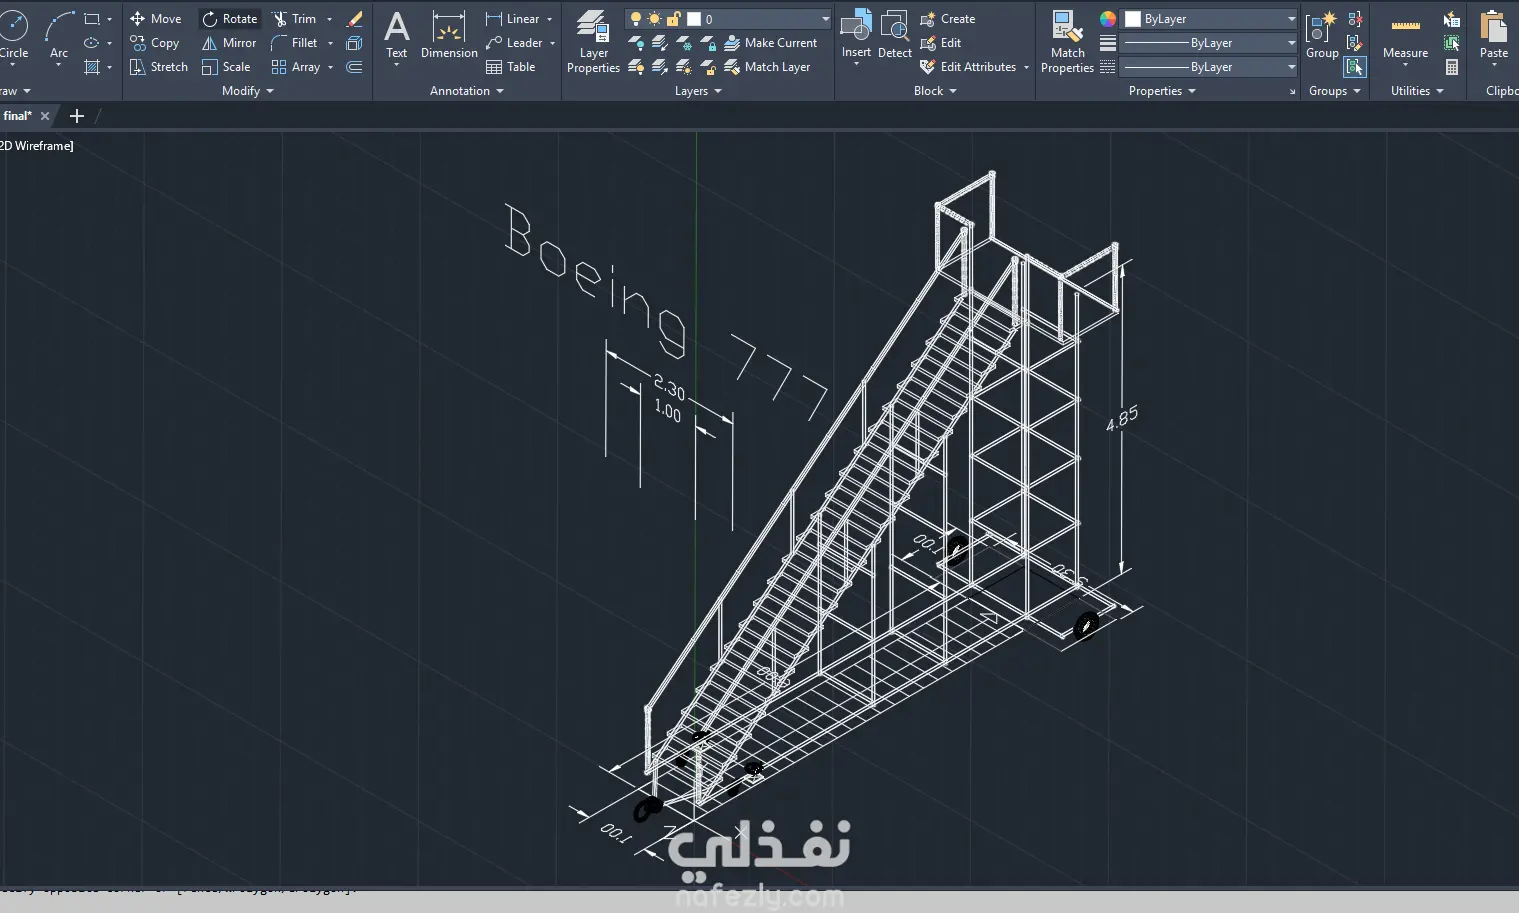Click the layer 0 white color swatch

point(694,19)
